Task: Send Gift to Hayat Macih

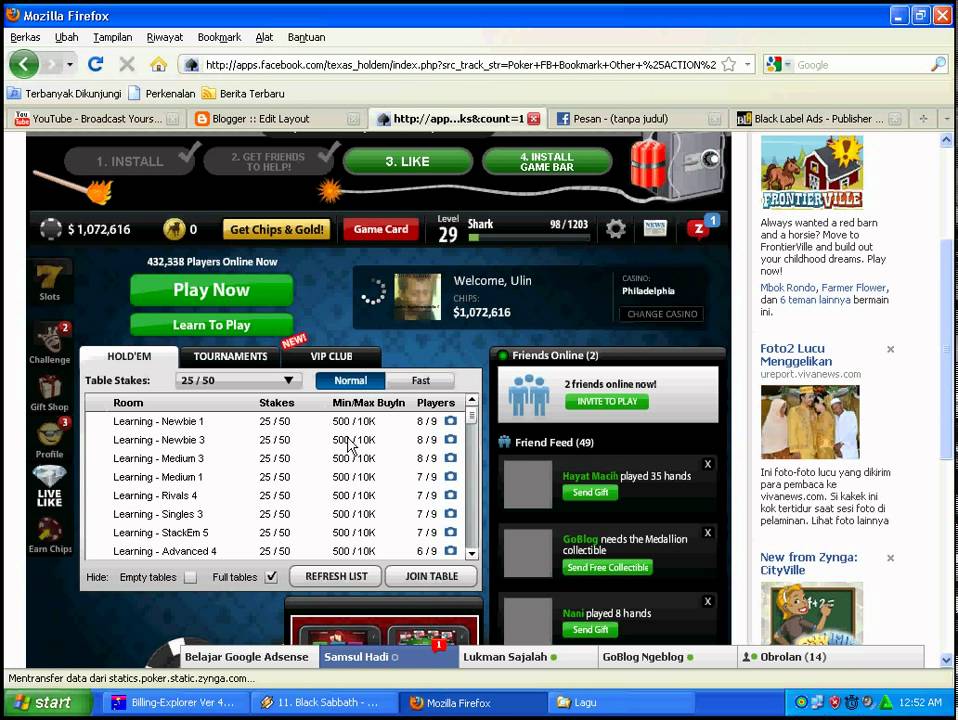Action: pos(590,493)
